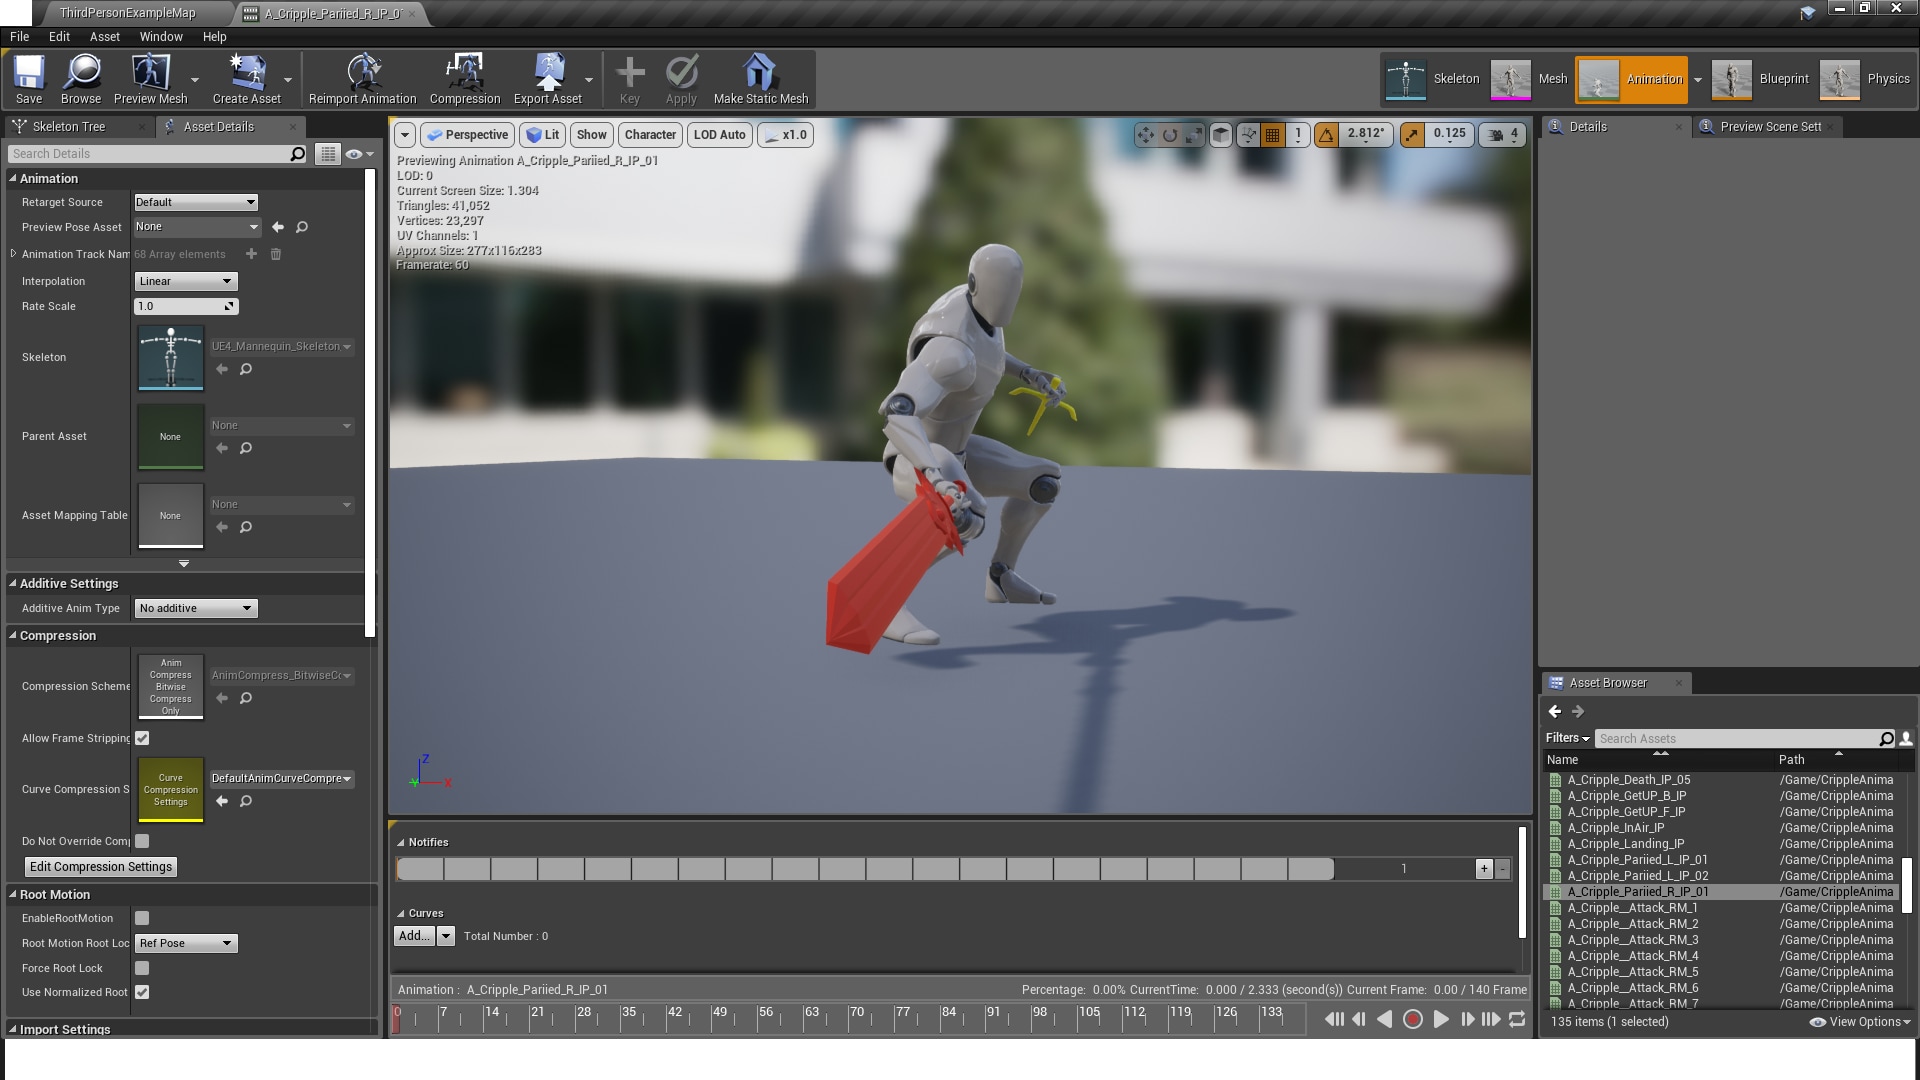This screenshot has height=1080, width=1920.
Task: Play the animation in reverse
Action: pyautogui.click(x=1384, y=1019)
